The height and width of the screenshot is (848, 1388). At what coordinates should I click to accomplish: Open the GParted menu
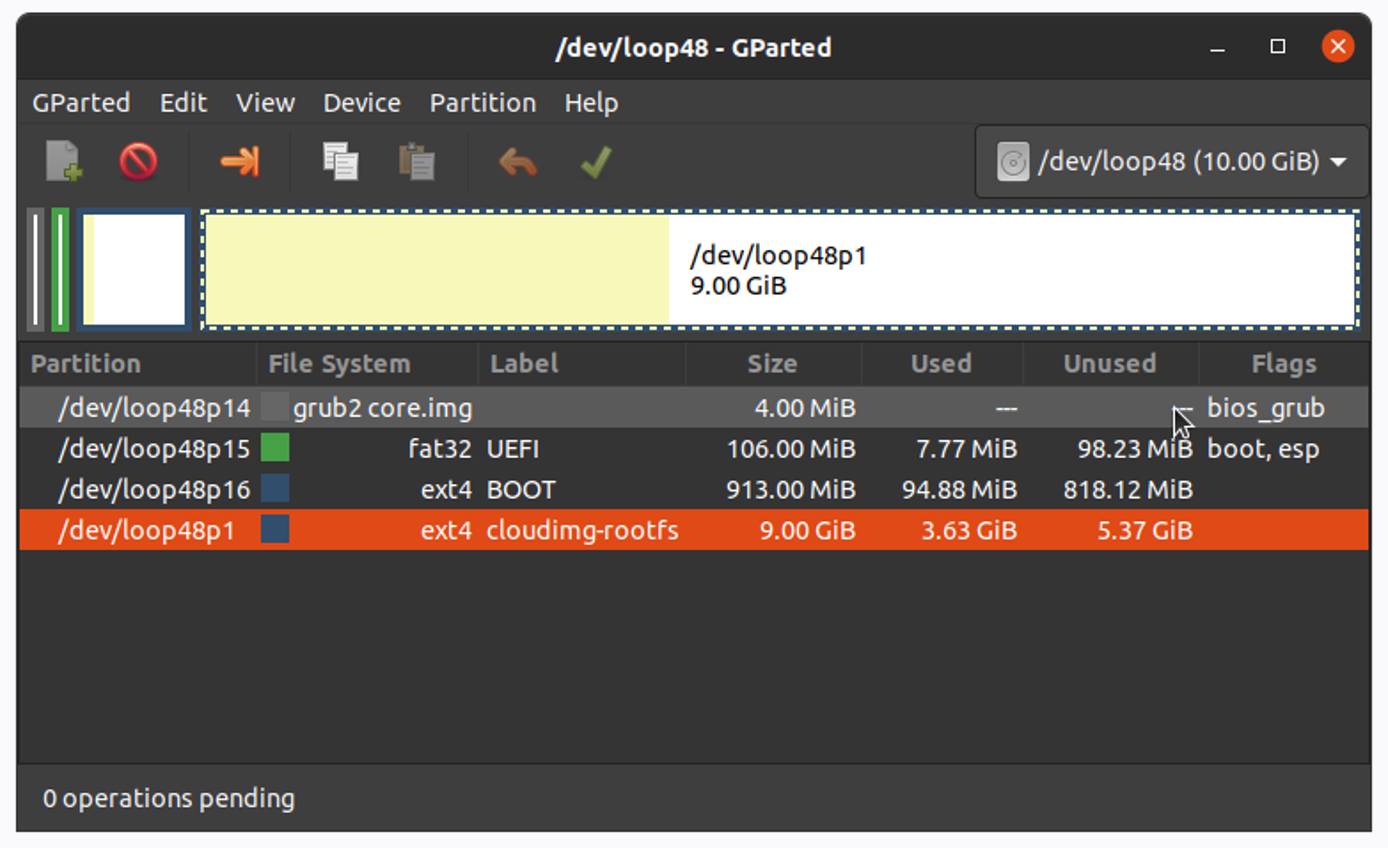[81, 103]
